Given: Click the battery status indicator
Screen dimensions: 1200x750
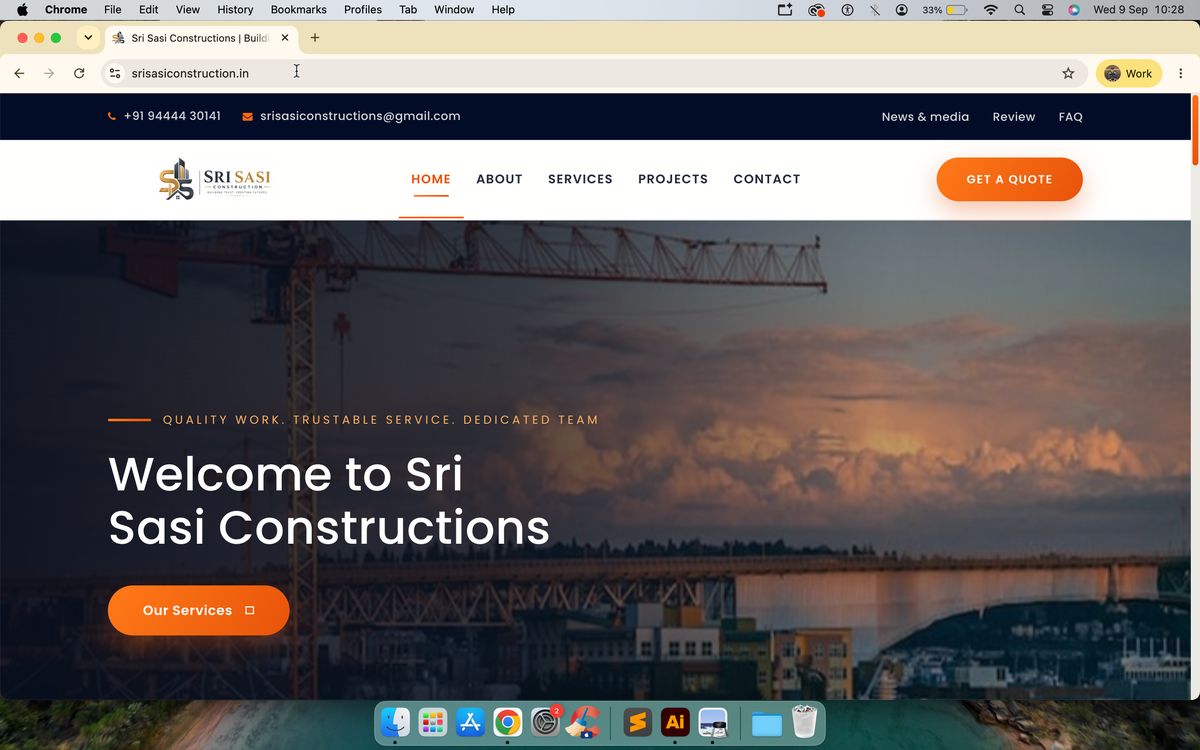Looking at the screenshot, I should tap(945, 9).
